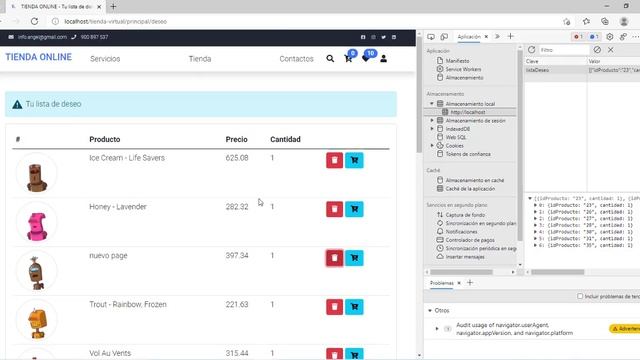Open the Twitter icon in top bar
This screenshot has height=360, width=640.
384,37
